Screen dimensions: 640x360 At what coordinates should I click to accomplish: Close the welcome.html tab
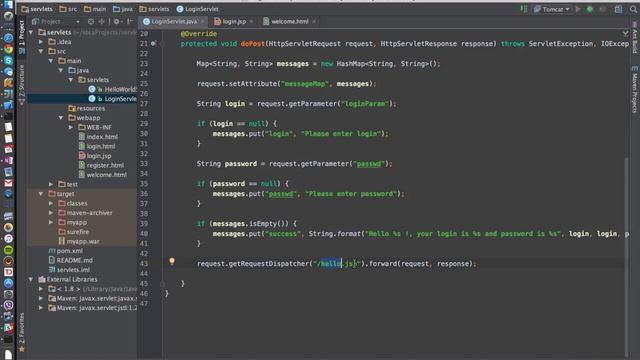314,22
